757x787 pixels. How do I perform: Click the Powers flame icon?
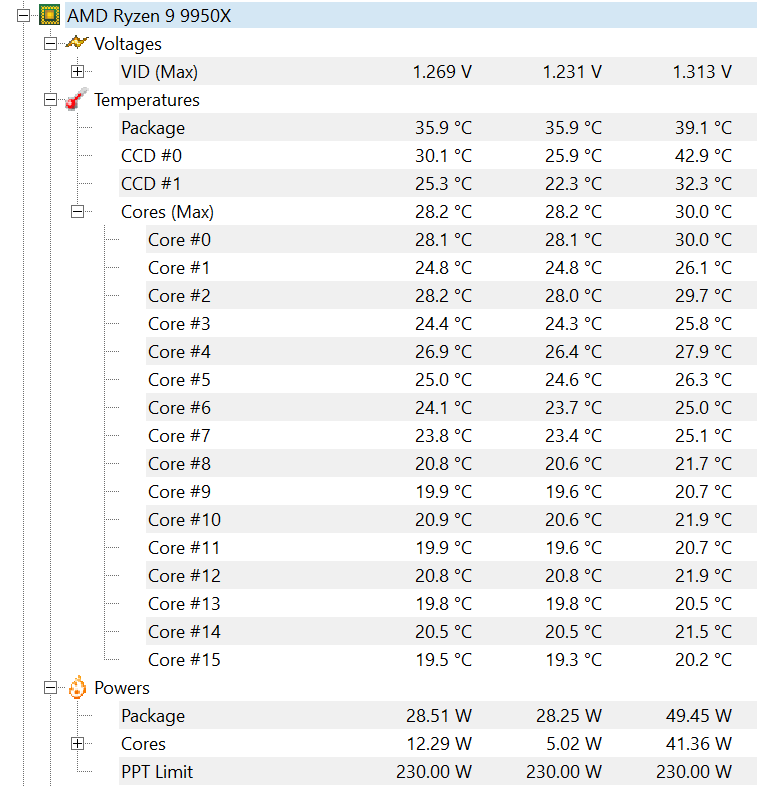coord(77,687)
